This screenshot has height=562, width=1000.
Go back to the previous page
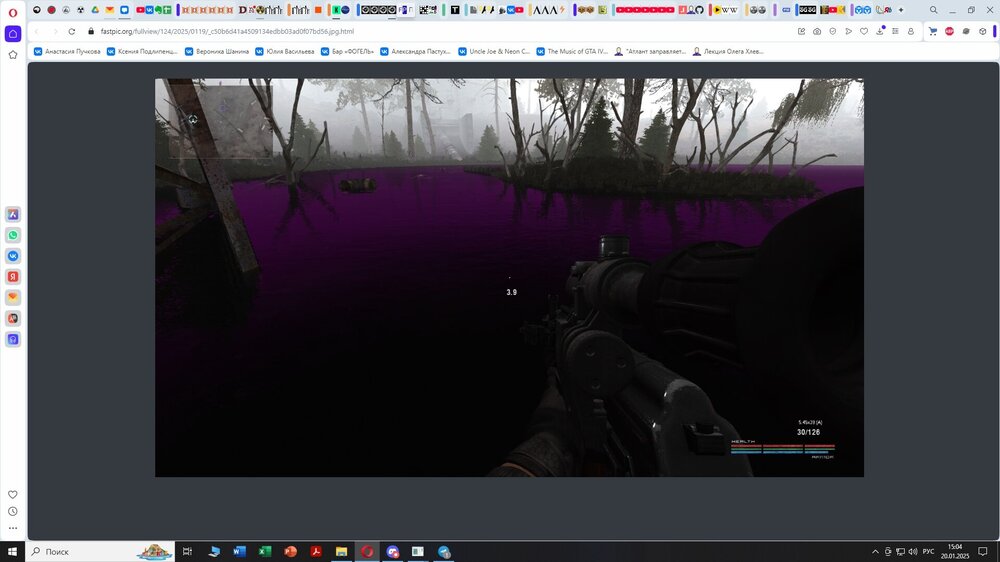pos(36,31)
